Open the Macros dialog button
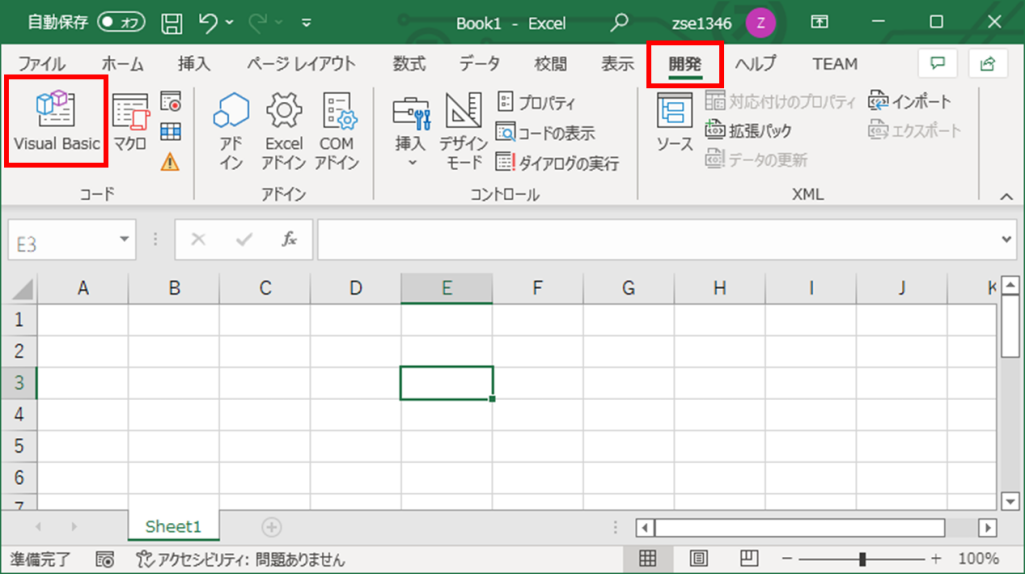This screenshot has height=574, width=1025. point(130,122)
